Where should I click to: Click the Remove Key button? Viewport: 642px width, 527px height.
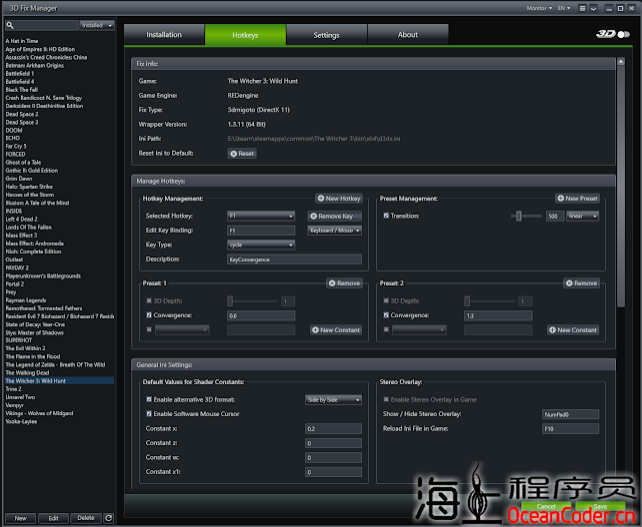click(x=335, y=216)
